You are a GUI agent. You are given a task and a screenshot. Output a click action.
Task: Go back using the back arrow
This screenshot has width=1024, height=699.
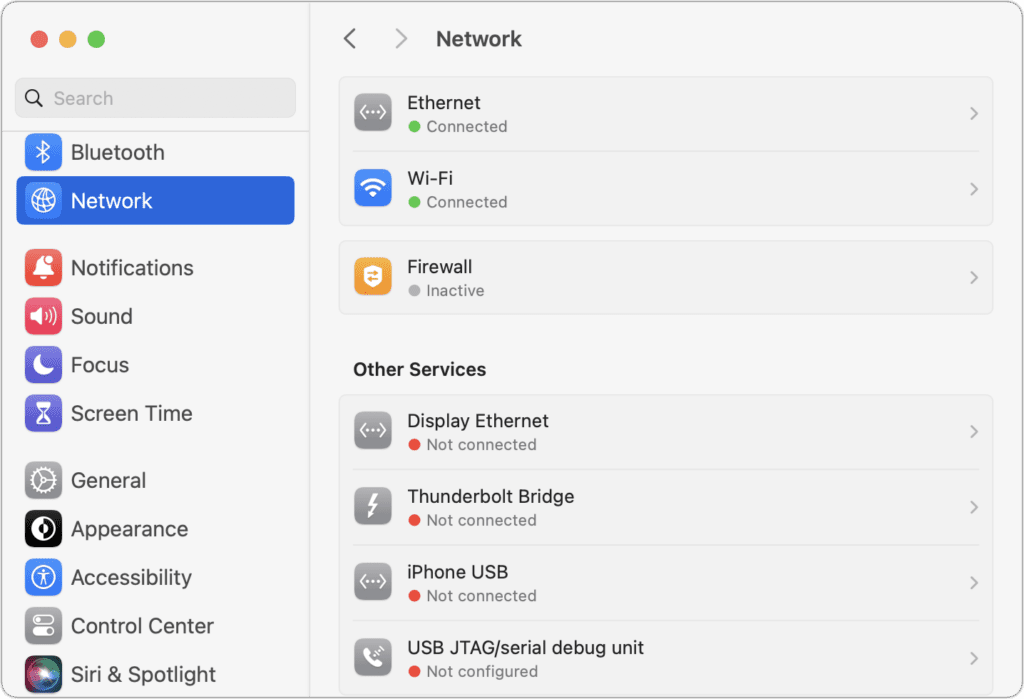coord(349,39)
